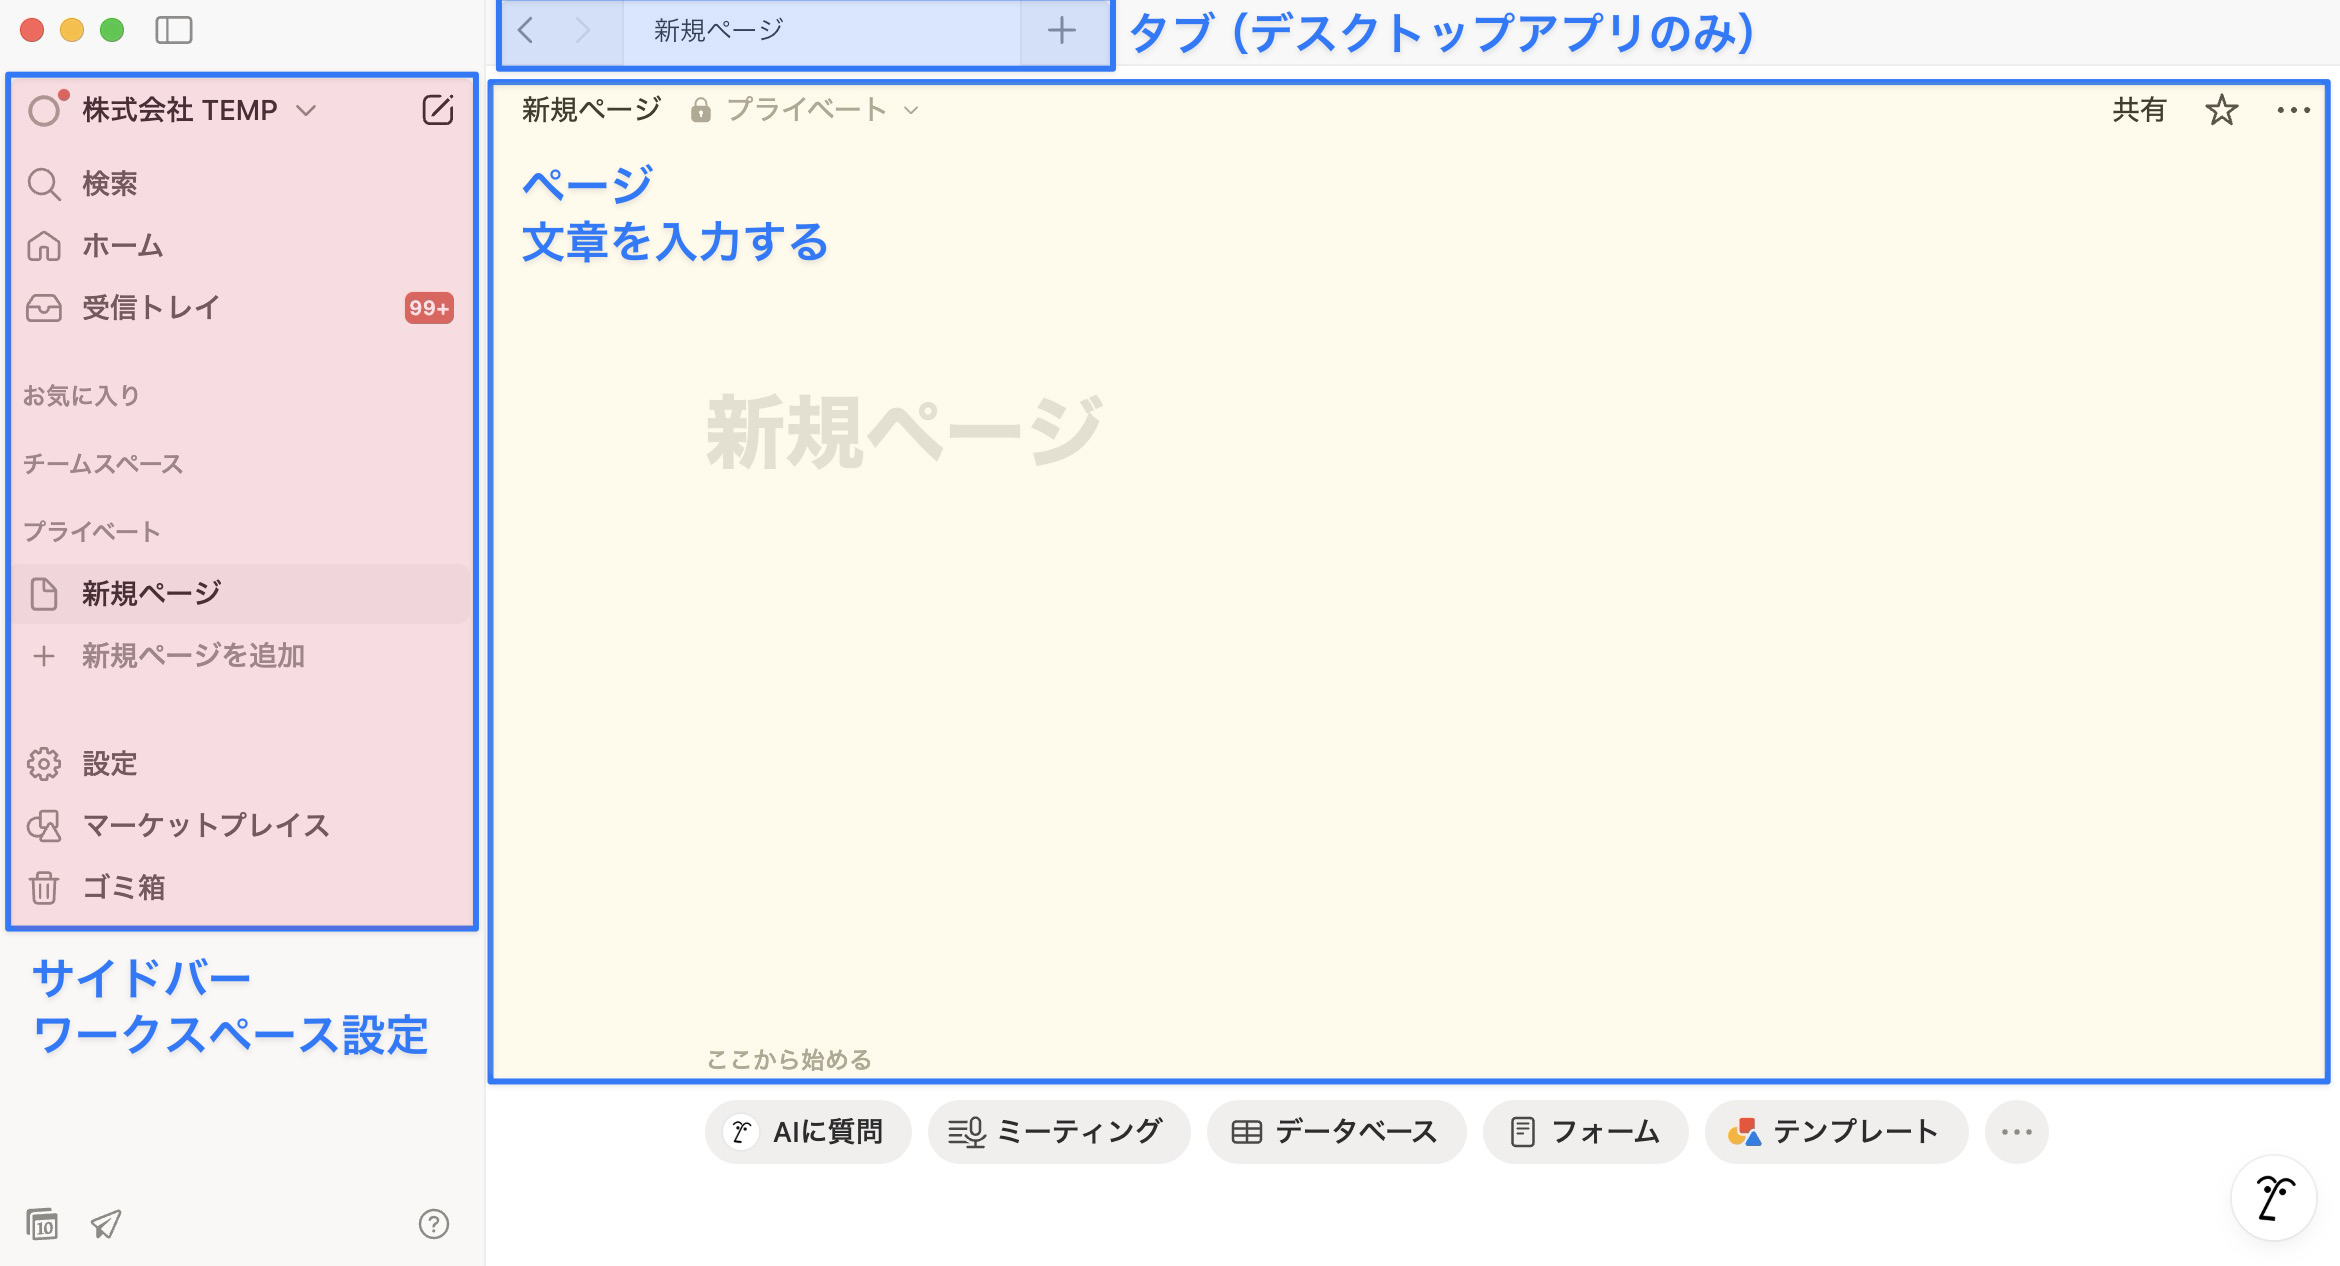Click the settings gear icon
This screenshot has width=2340, height=1266.
(x=44, y=764)
